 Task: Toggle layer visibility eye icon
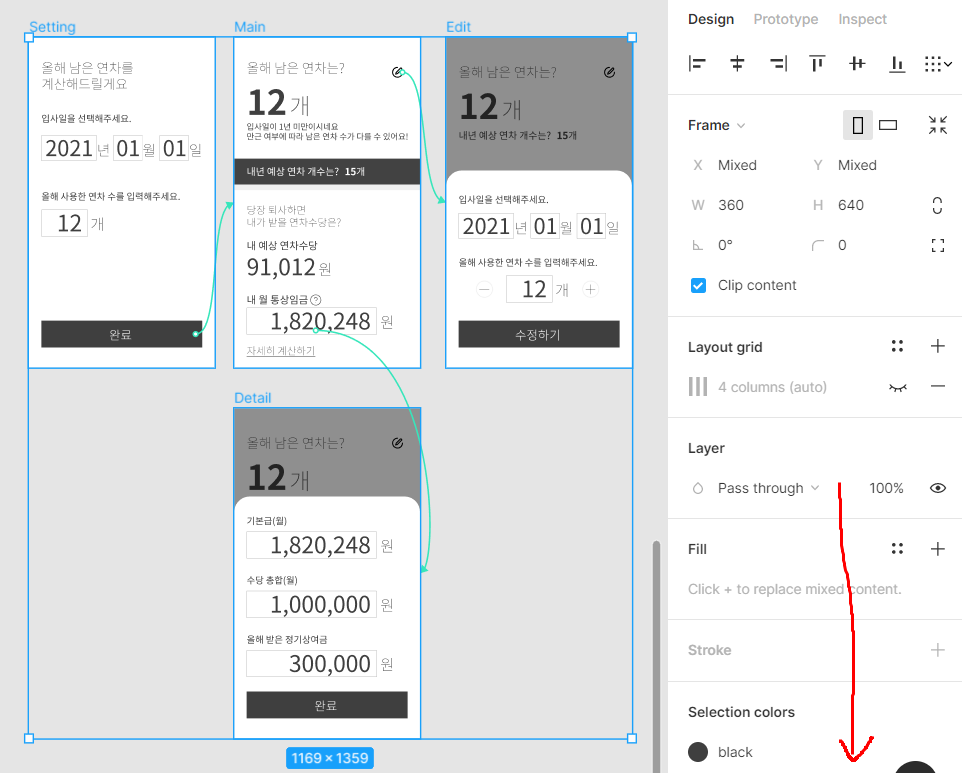pos(937,488)
